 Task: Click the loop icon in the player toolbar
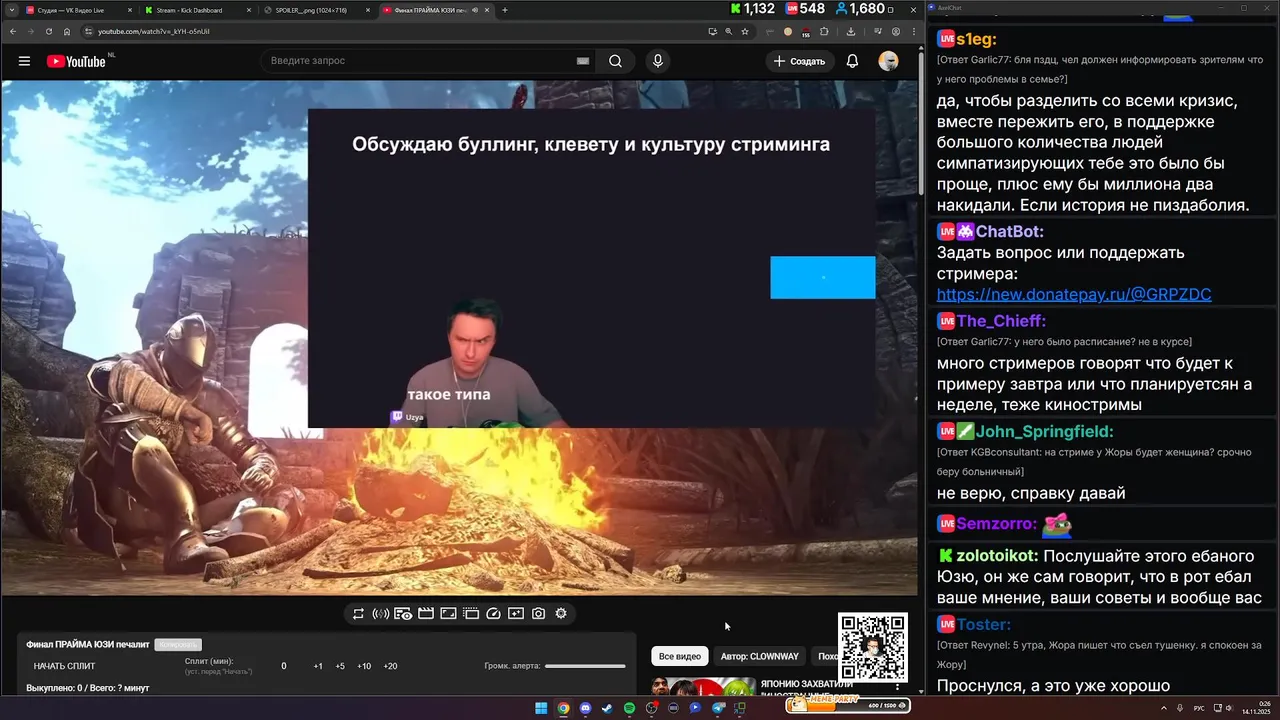pyautogui.click(x=358, y=614)
